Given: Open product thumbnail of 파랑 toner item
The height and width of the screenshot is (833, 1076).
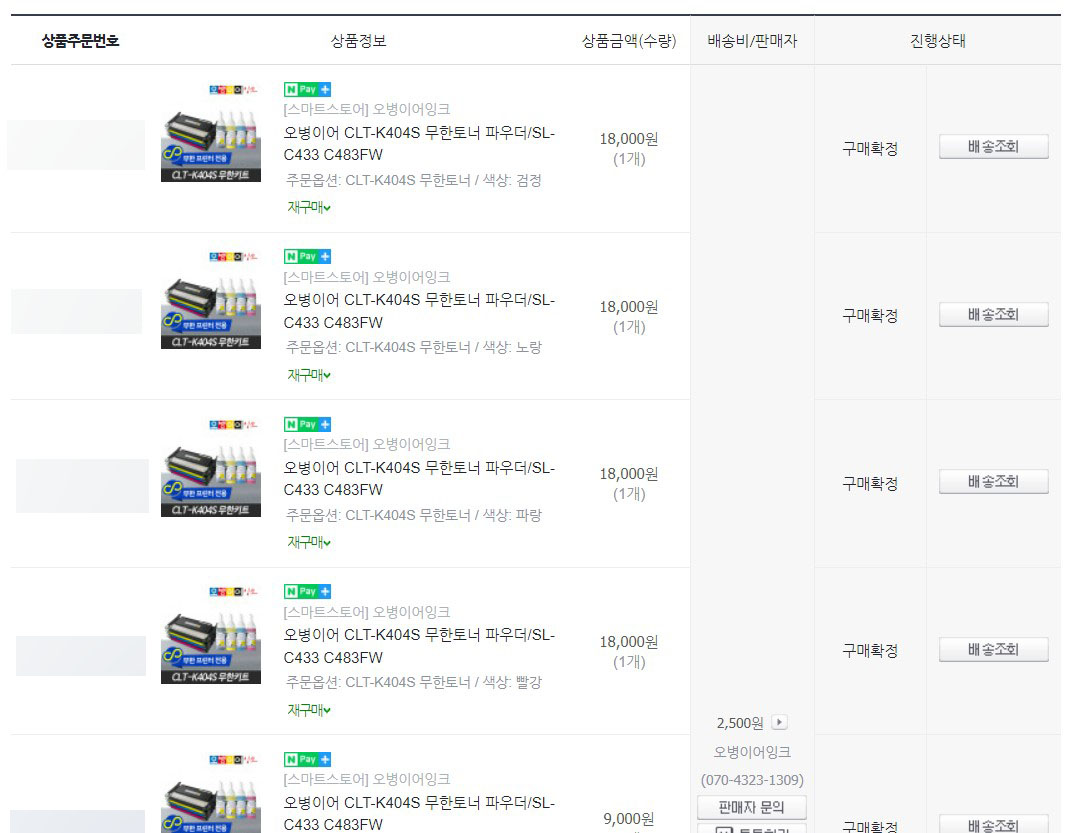Looking at the screenshot, I should pos(211,468).
